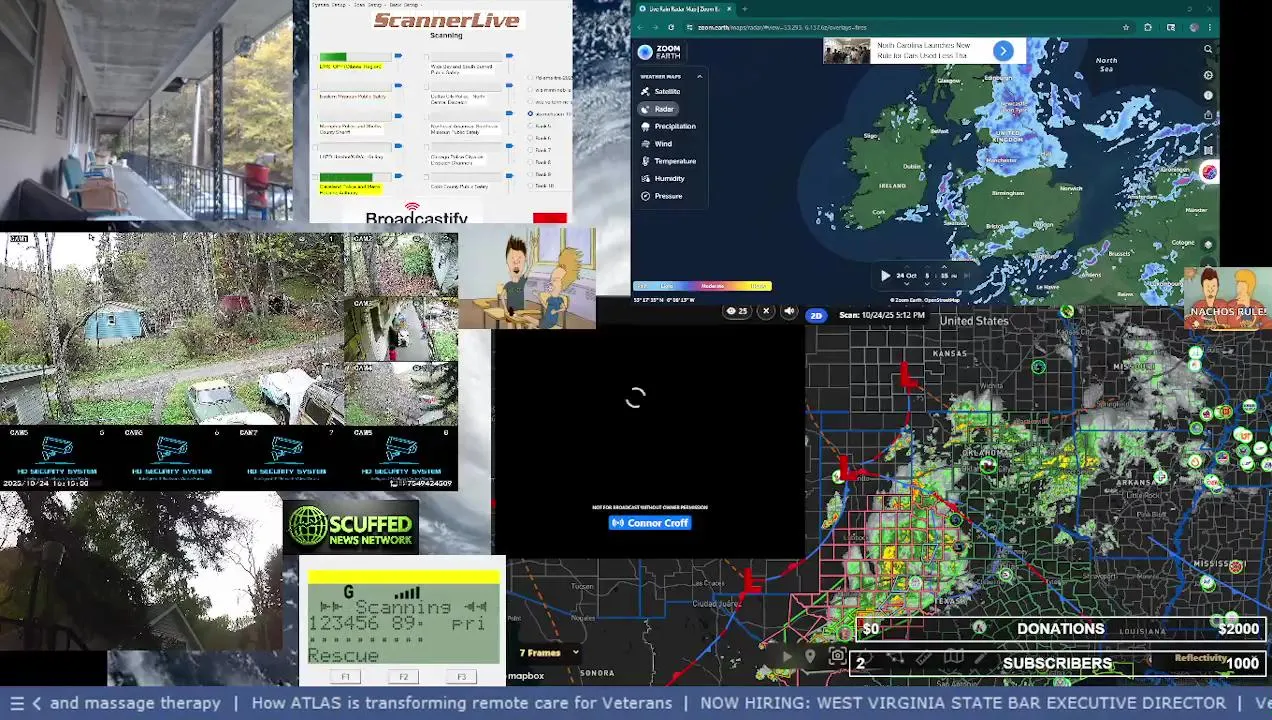Click the X icon beside viewer count
Image resolution: width=1272 pixels, height=720 pixels.
point(766,312)
